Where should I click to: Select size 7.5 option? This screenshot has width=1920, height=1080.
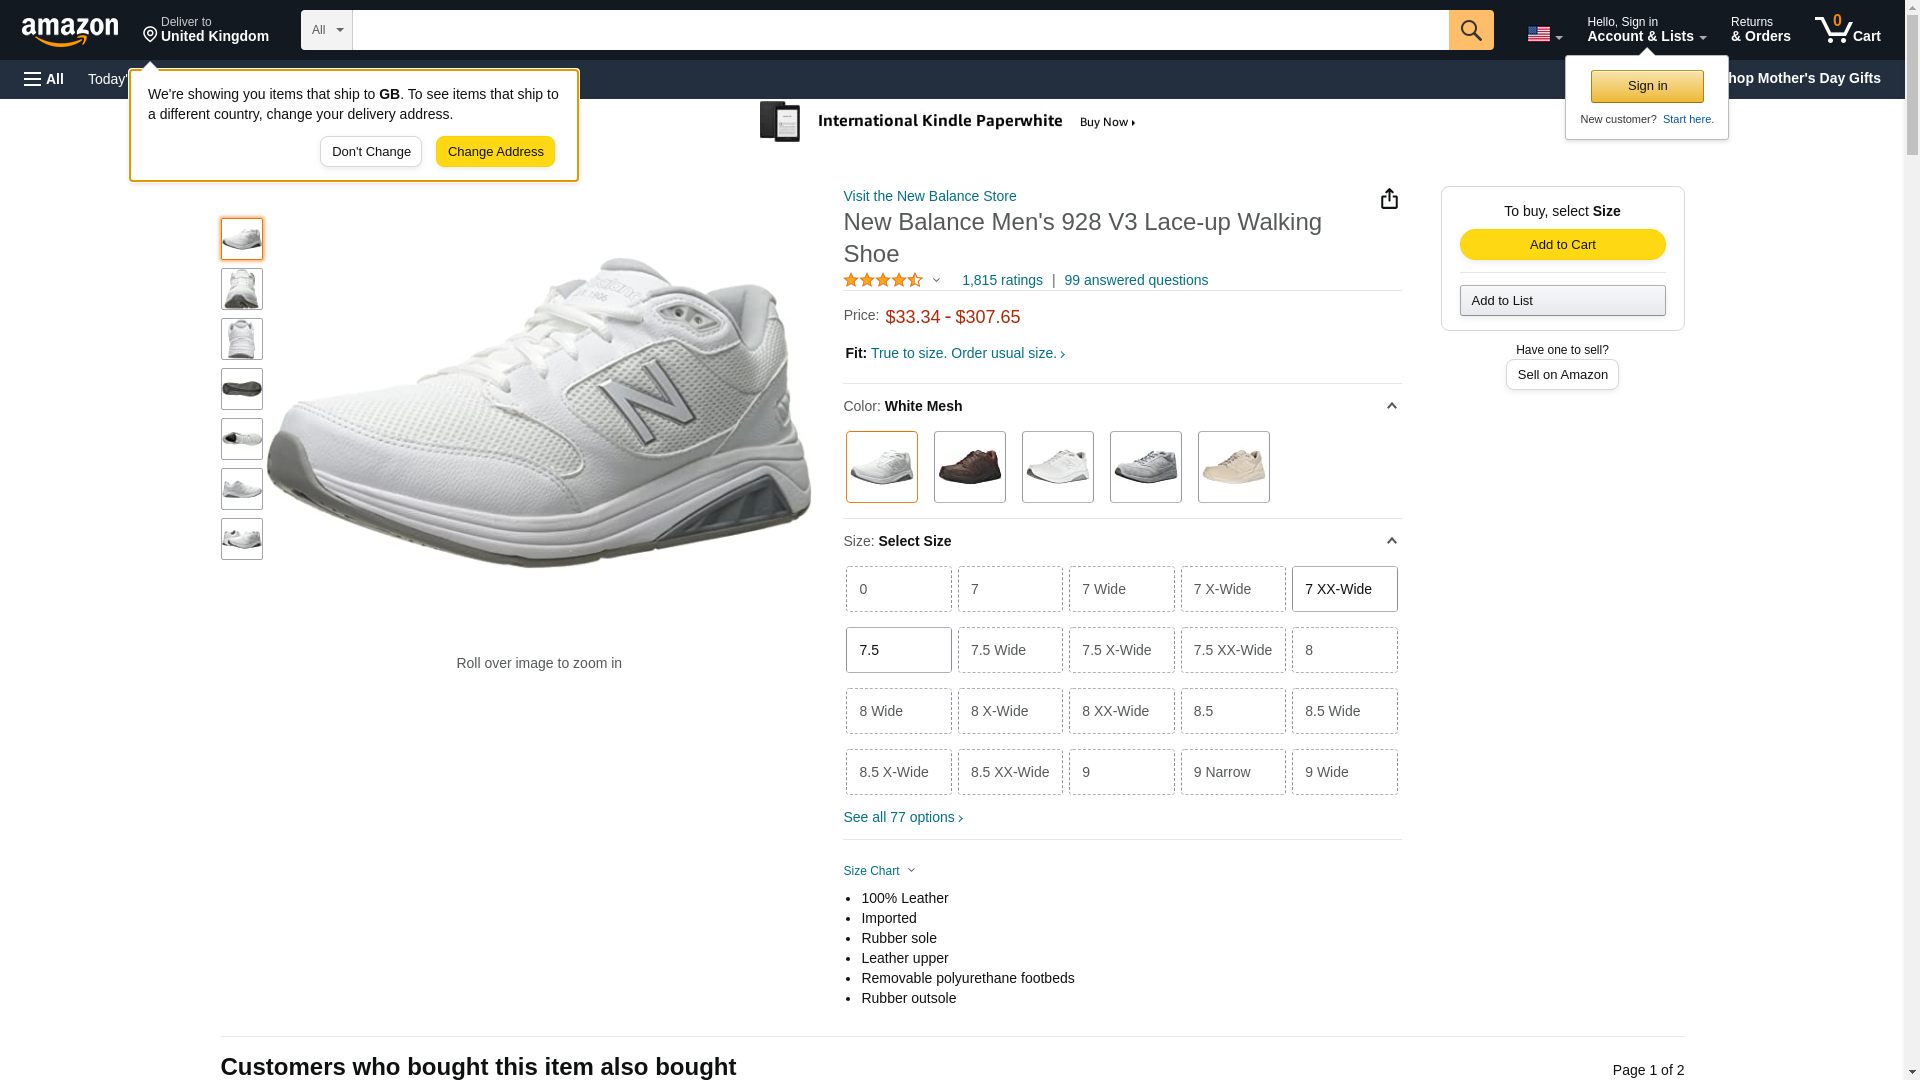[898, 650]
